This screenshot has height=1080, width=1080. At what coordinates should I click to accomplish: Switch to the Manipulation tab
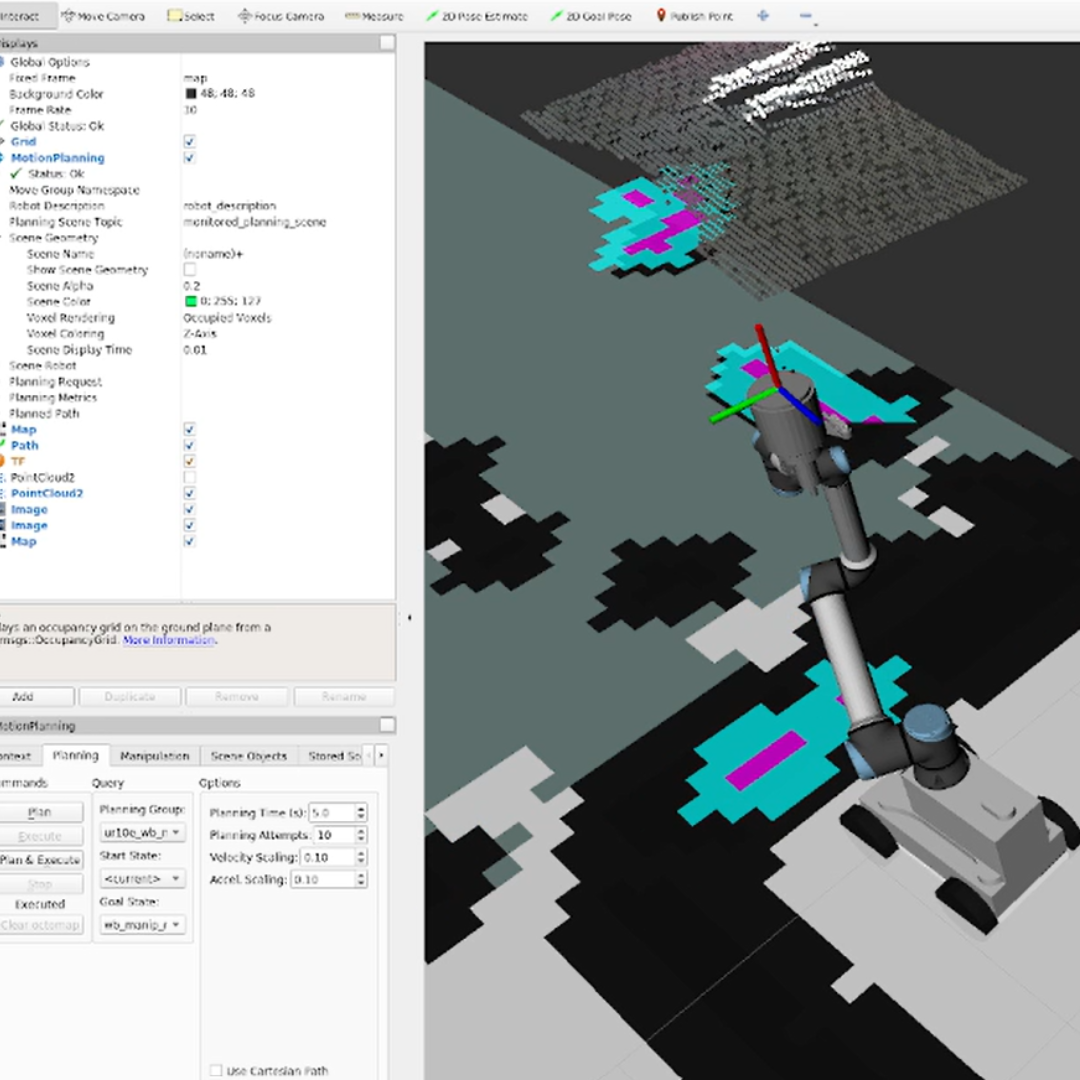pyautogui.click(x=154, y=756)
